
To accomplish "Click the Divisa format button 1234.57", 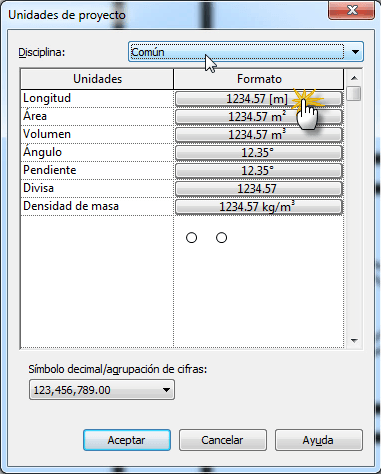I will [259, 189].
